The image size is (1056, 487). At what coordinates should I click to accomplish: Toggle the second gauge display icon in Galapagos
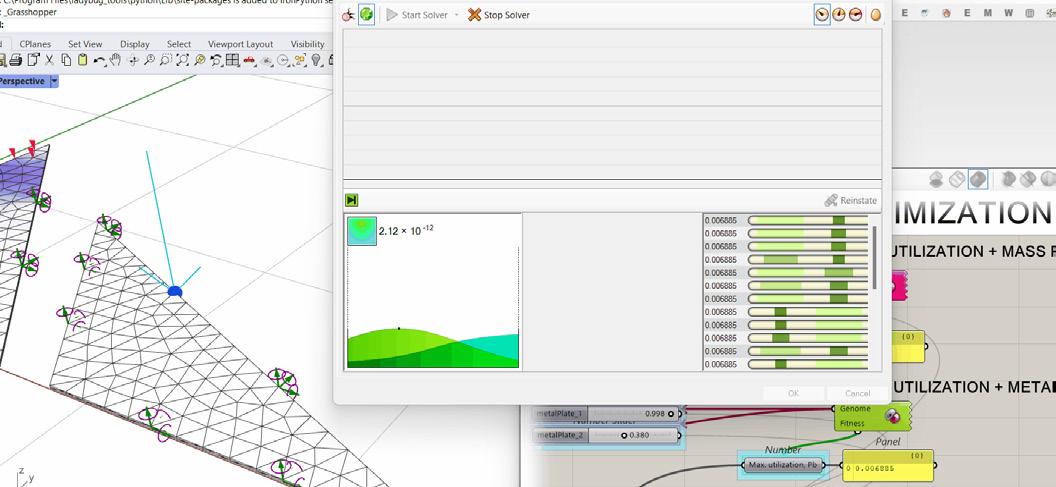pyautogui.click(x=839, y=14)
